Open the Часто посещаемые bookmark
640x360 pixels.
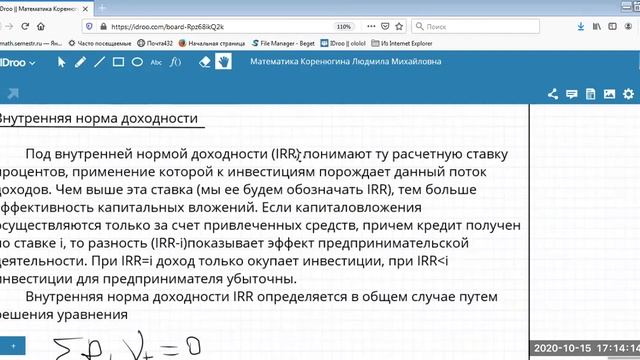click(x=100, y=43)
